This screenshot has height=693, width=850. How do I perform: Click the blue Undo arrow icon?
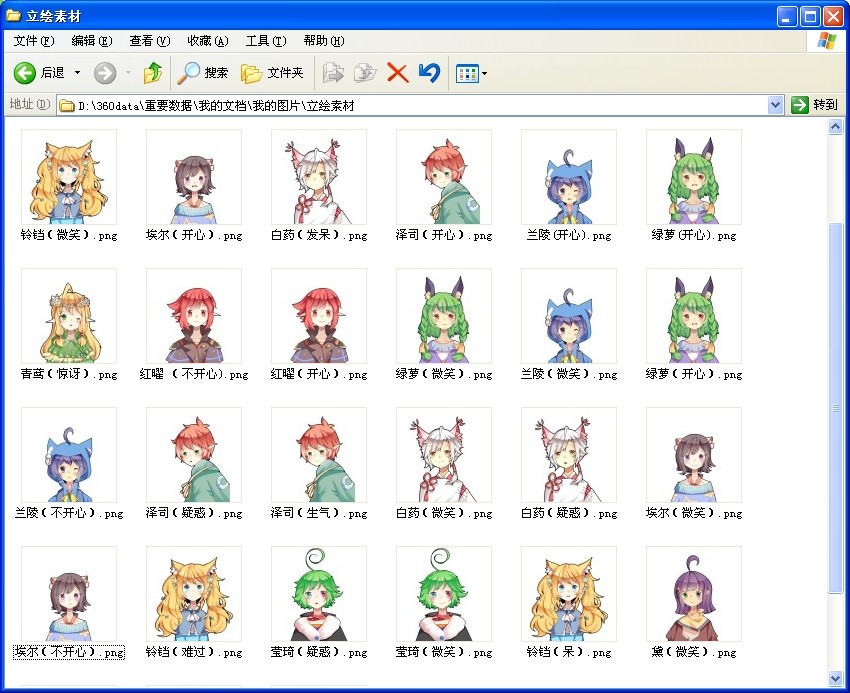point(429,73)
